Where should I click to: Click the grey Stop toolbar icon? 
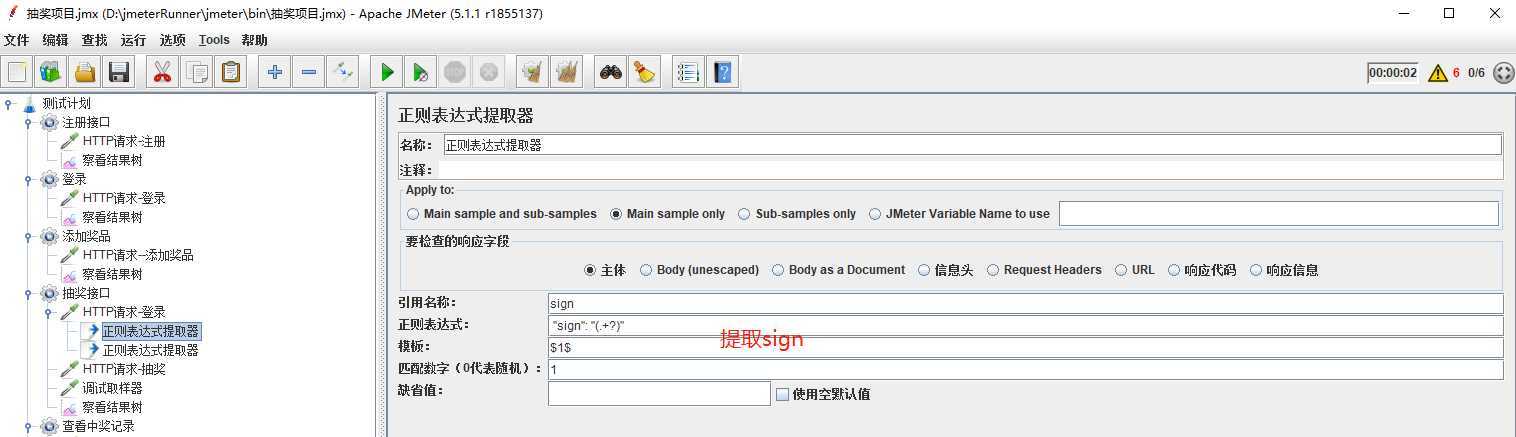455,72
